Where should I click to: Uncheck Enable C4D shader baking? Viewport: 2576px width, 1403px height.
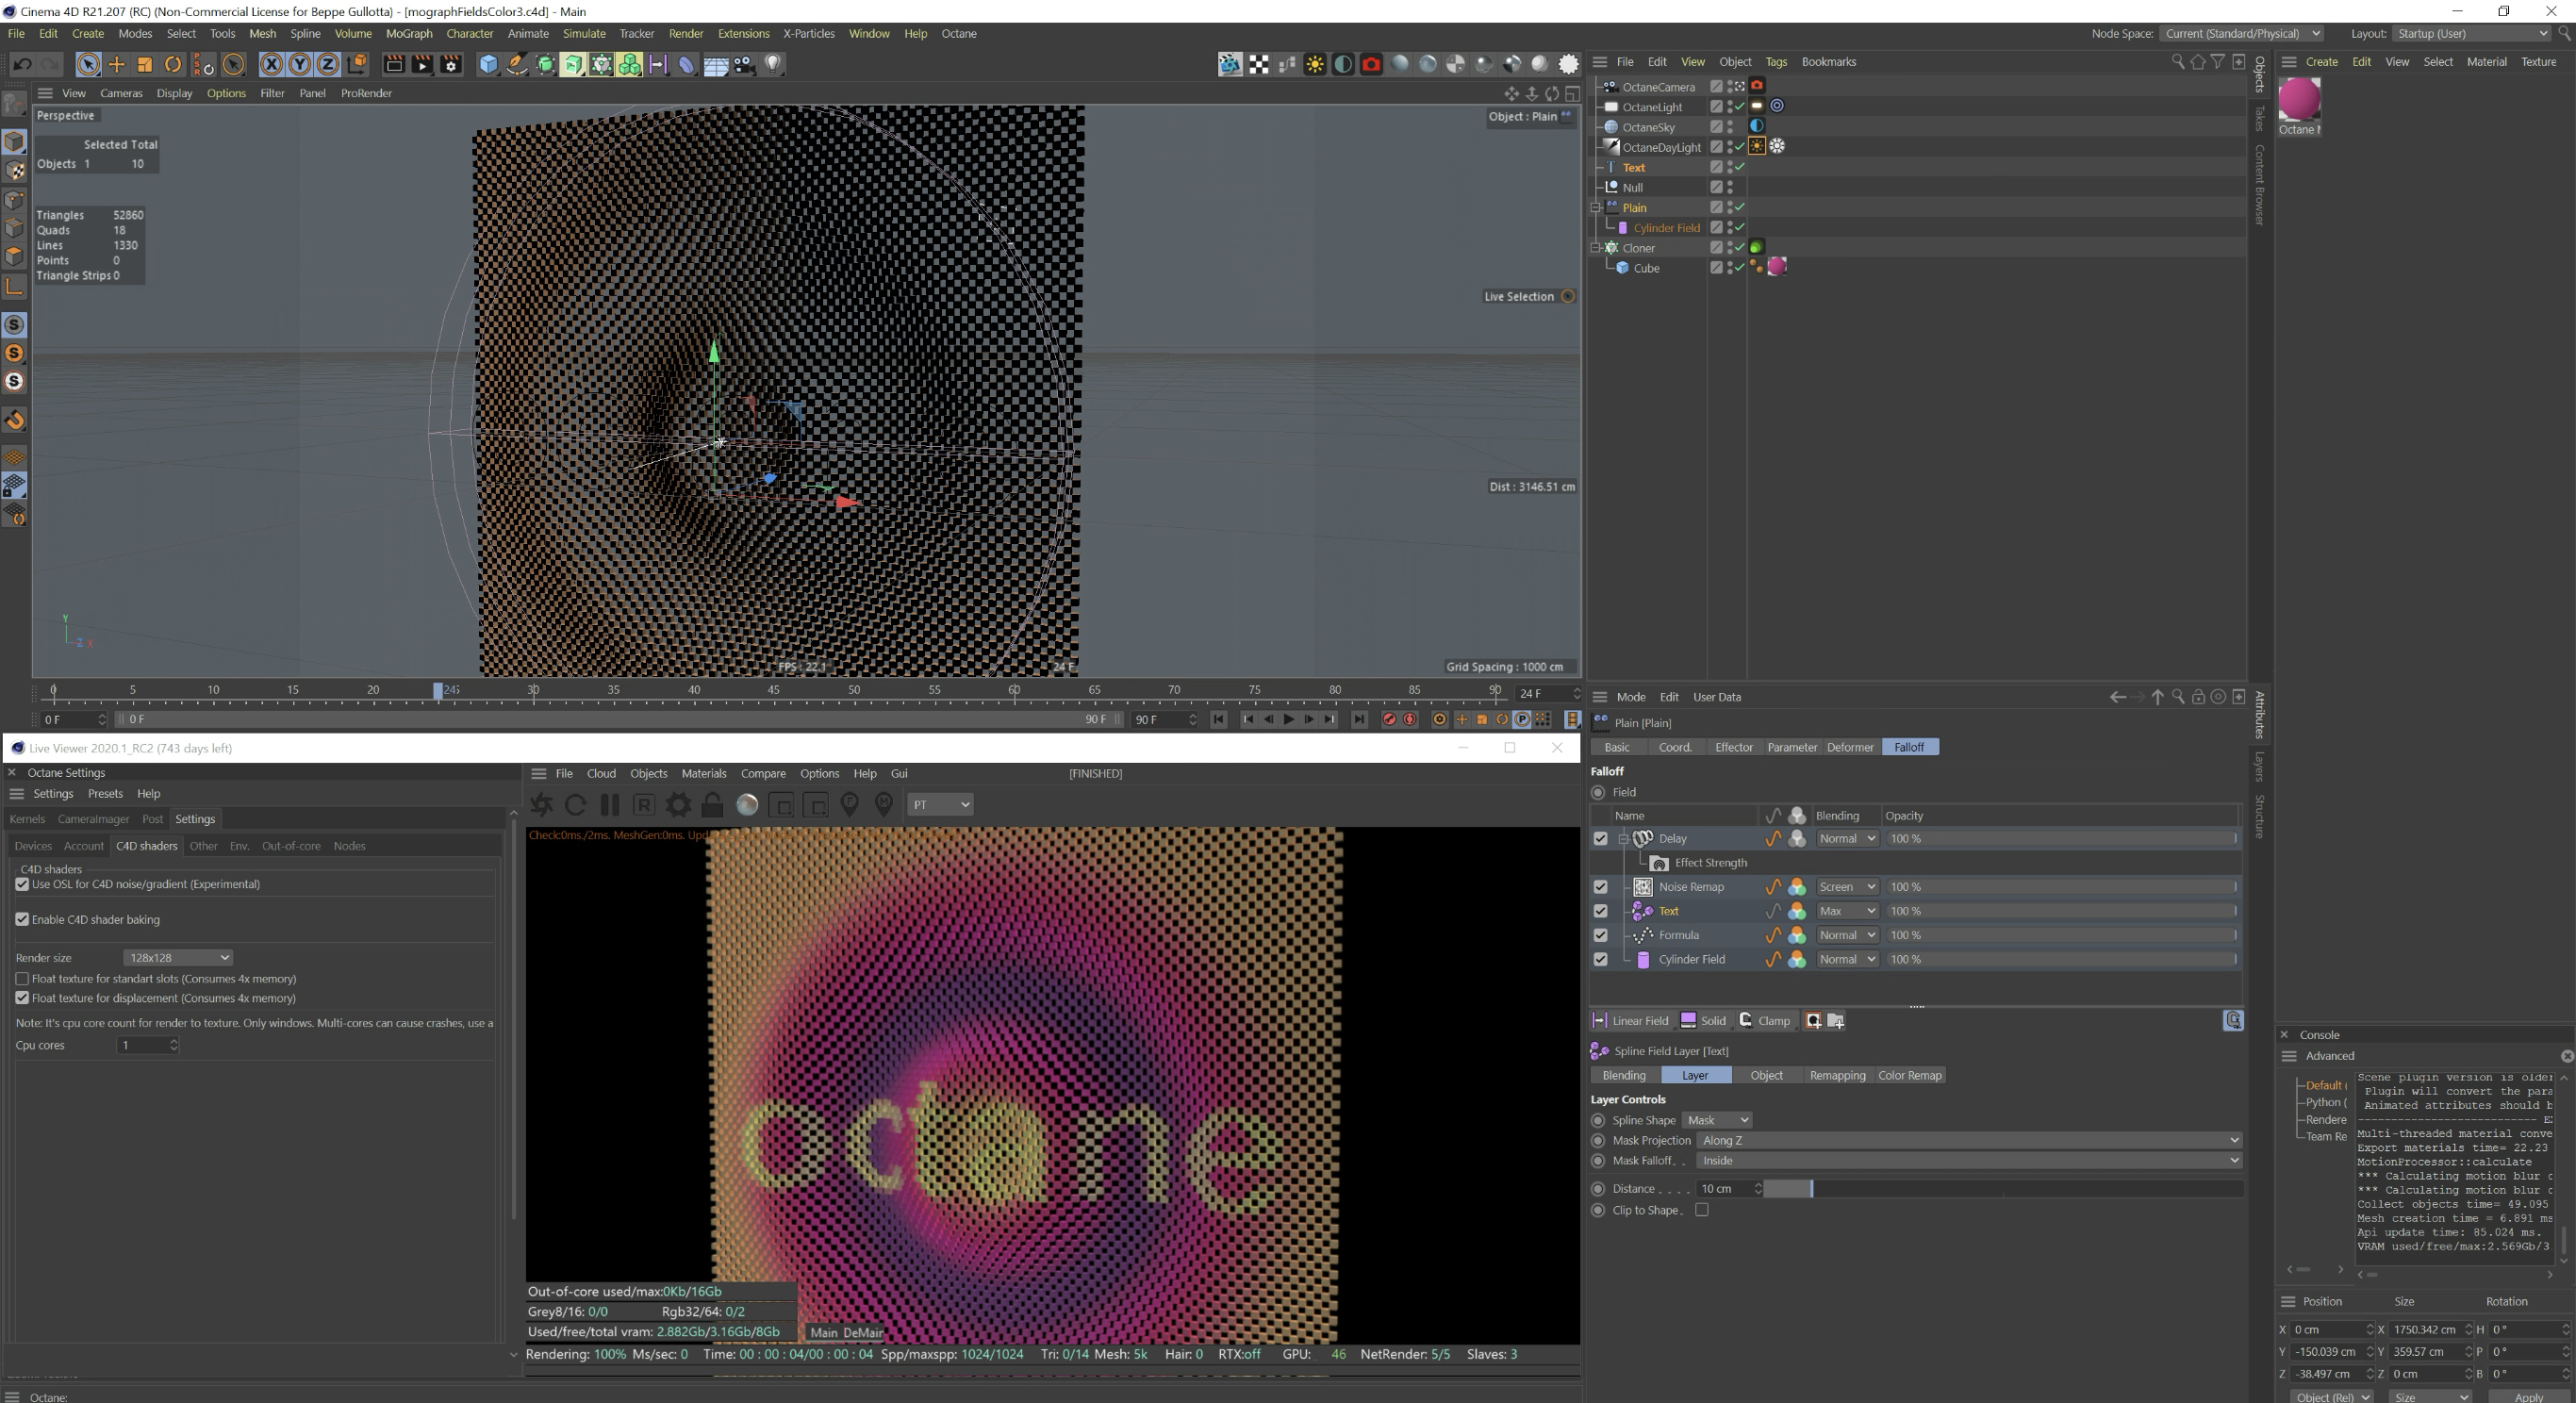tap(22, 920)
